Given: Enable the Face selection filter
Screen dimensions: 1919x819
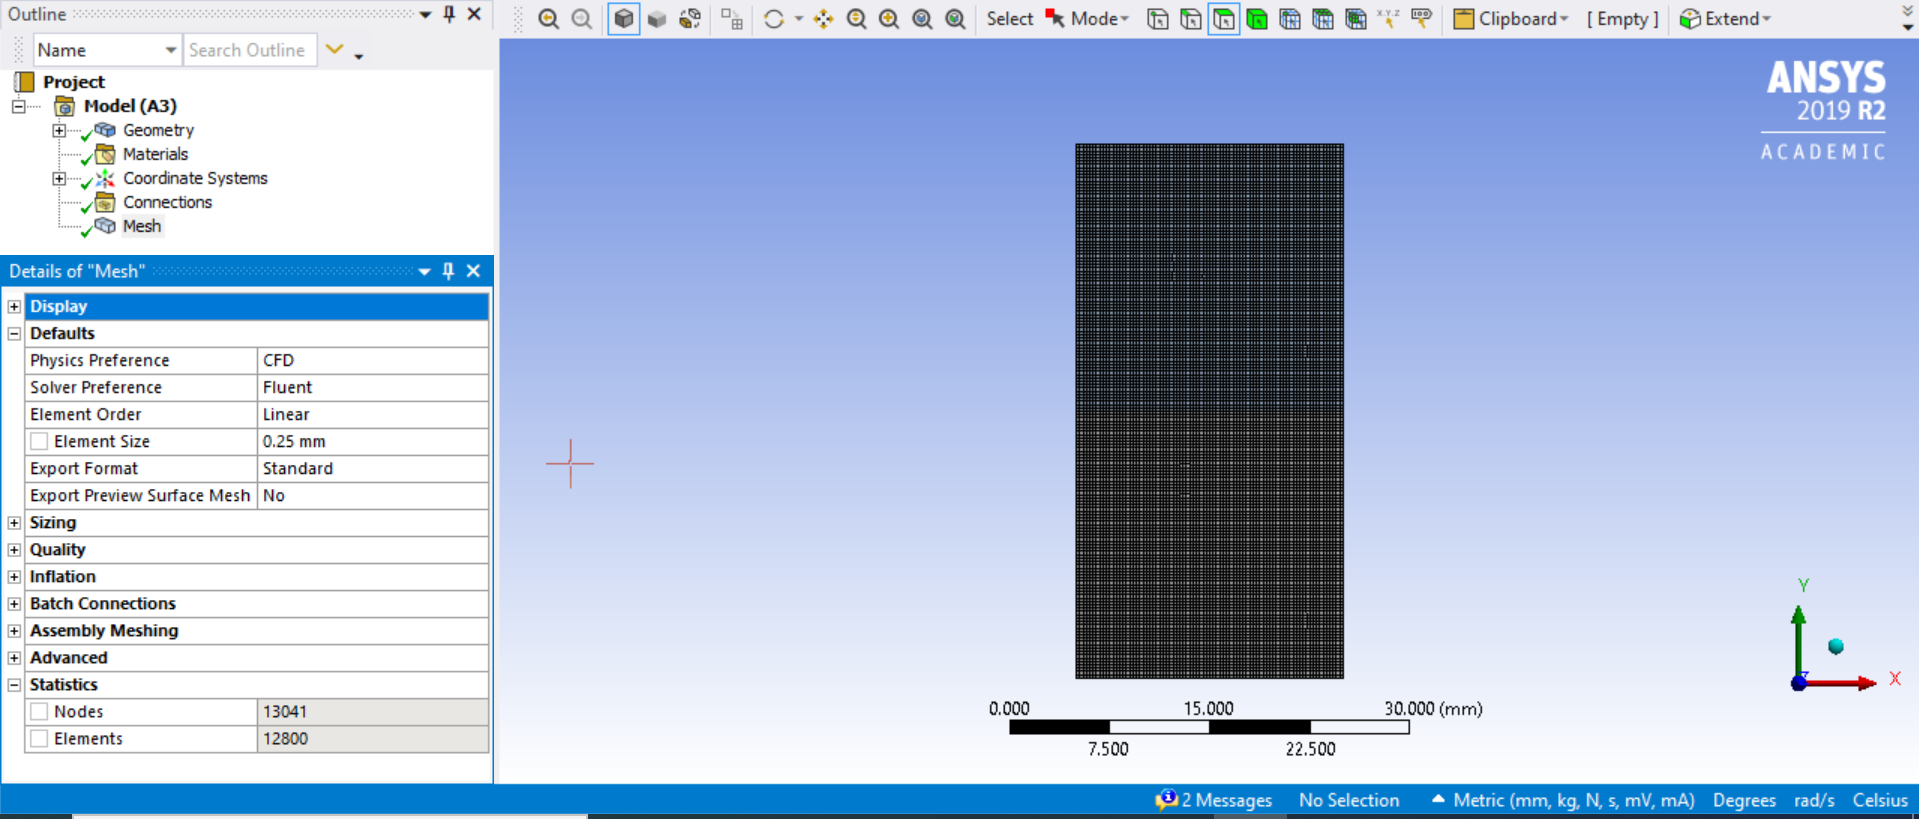Looking at the screenshot, I should coord(1224,19).
